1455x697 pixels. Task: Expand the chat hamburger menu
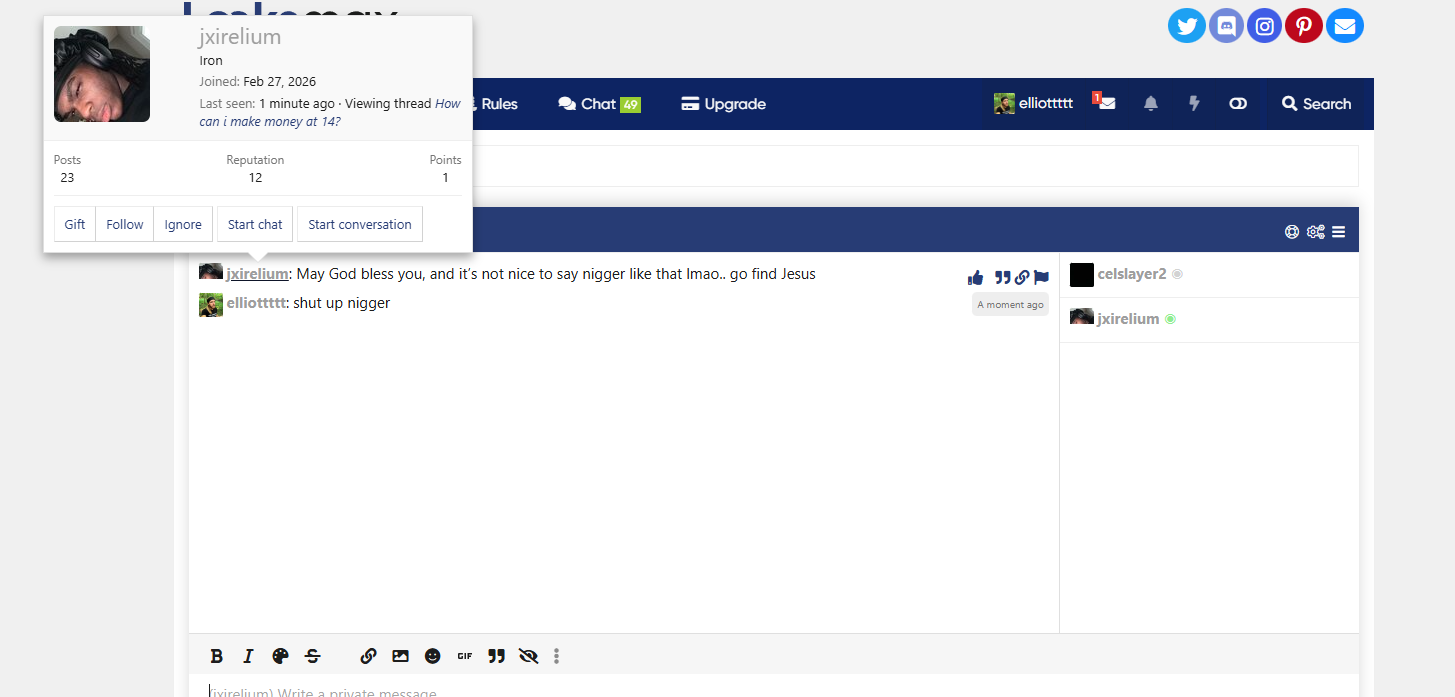pos(1338,232)
